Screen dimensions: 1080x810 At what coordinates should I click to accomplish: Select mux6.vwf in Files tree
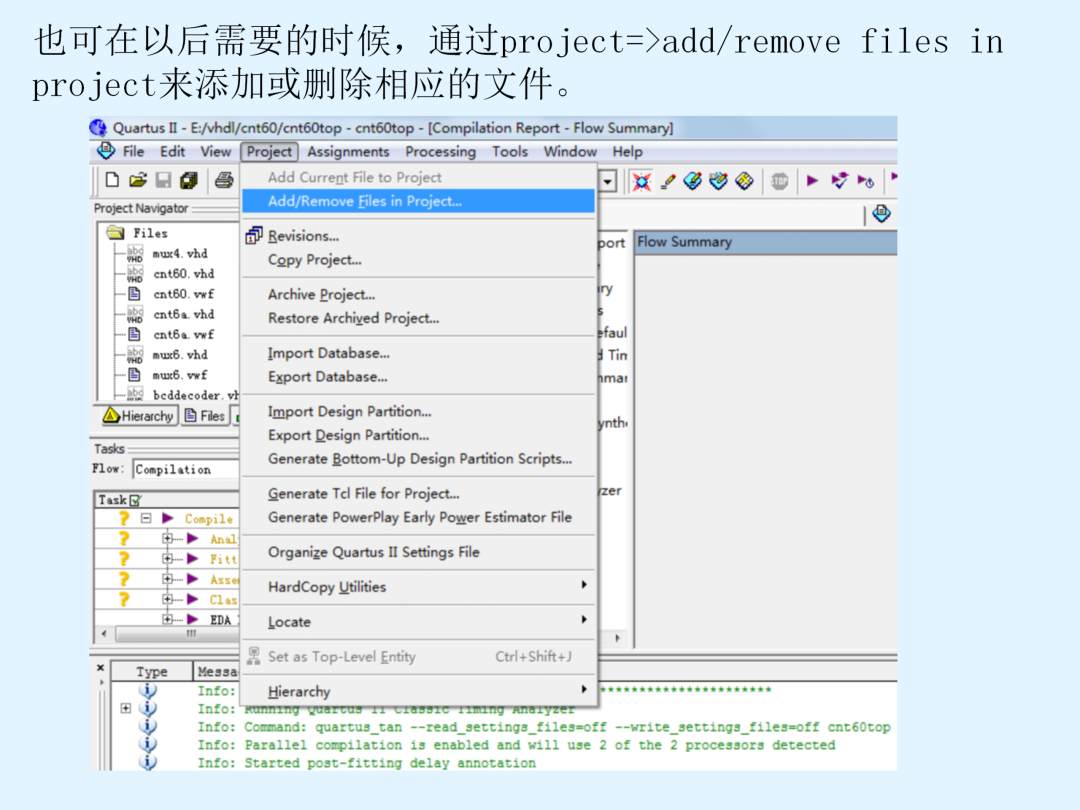pos(179,375)
